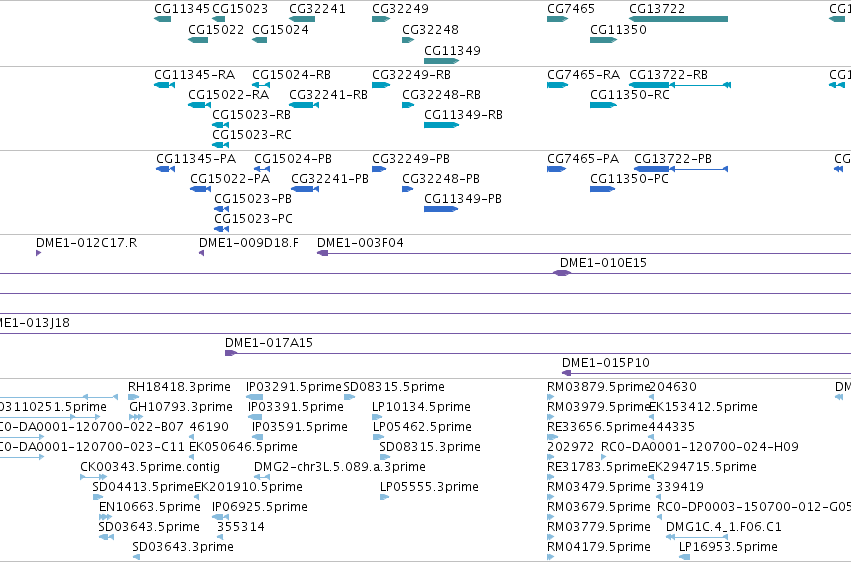Select the CG32248-RB label
851x562 pixels.
coord(441,94)
